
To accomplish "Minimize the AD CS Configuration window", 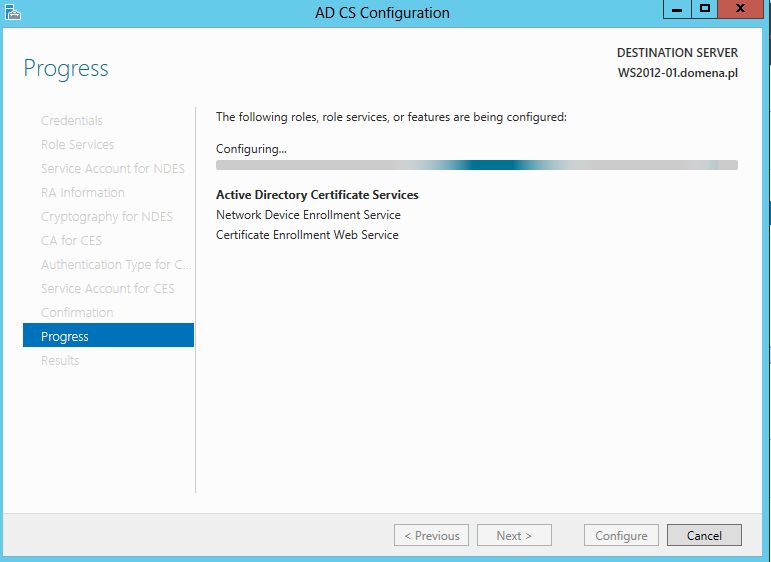I will (x=677, y=9).
